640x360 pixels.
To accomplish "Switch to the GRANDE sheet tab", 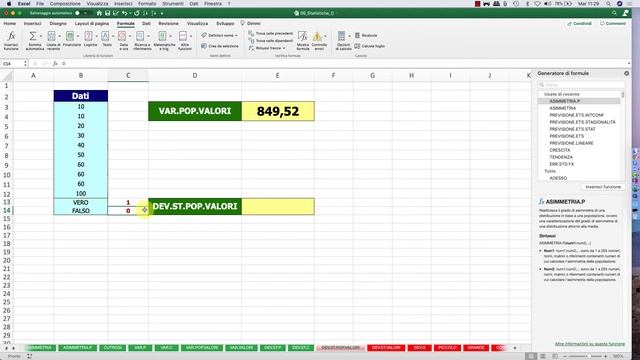I will click(476, 348).
